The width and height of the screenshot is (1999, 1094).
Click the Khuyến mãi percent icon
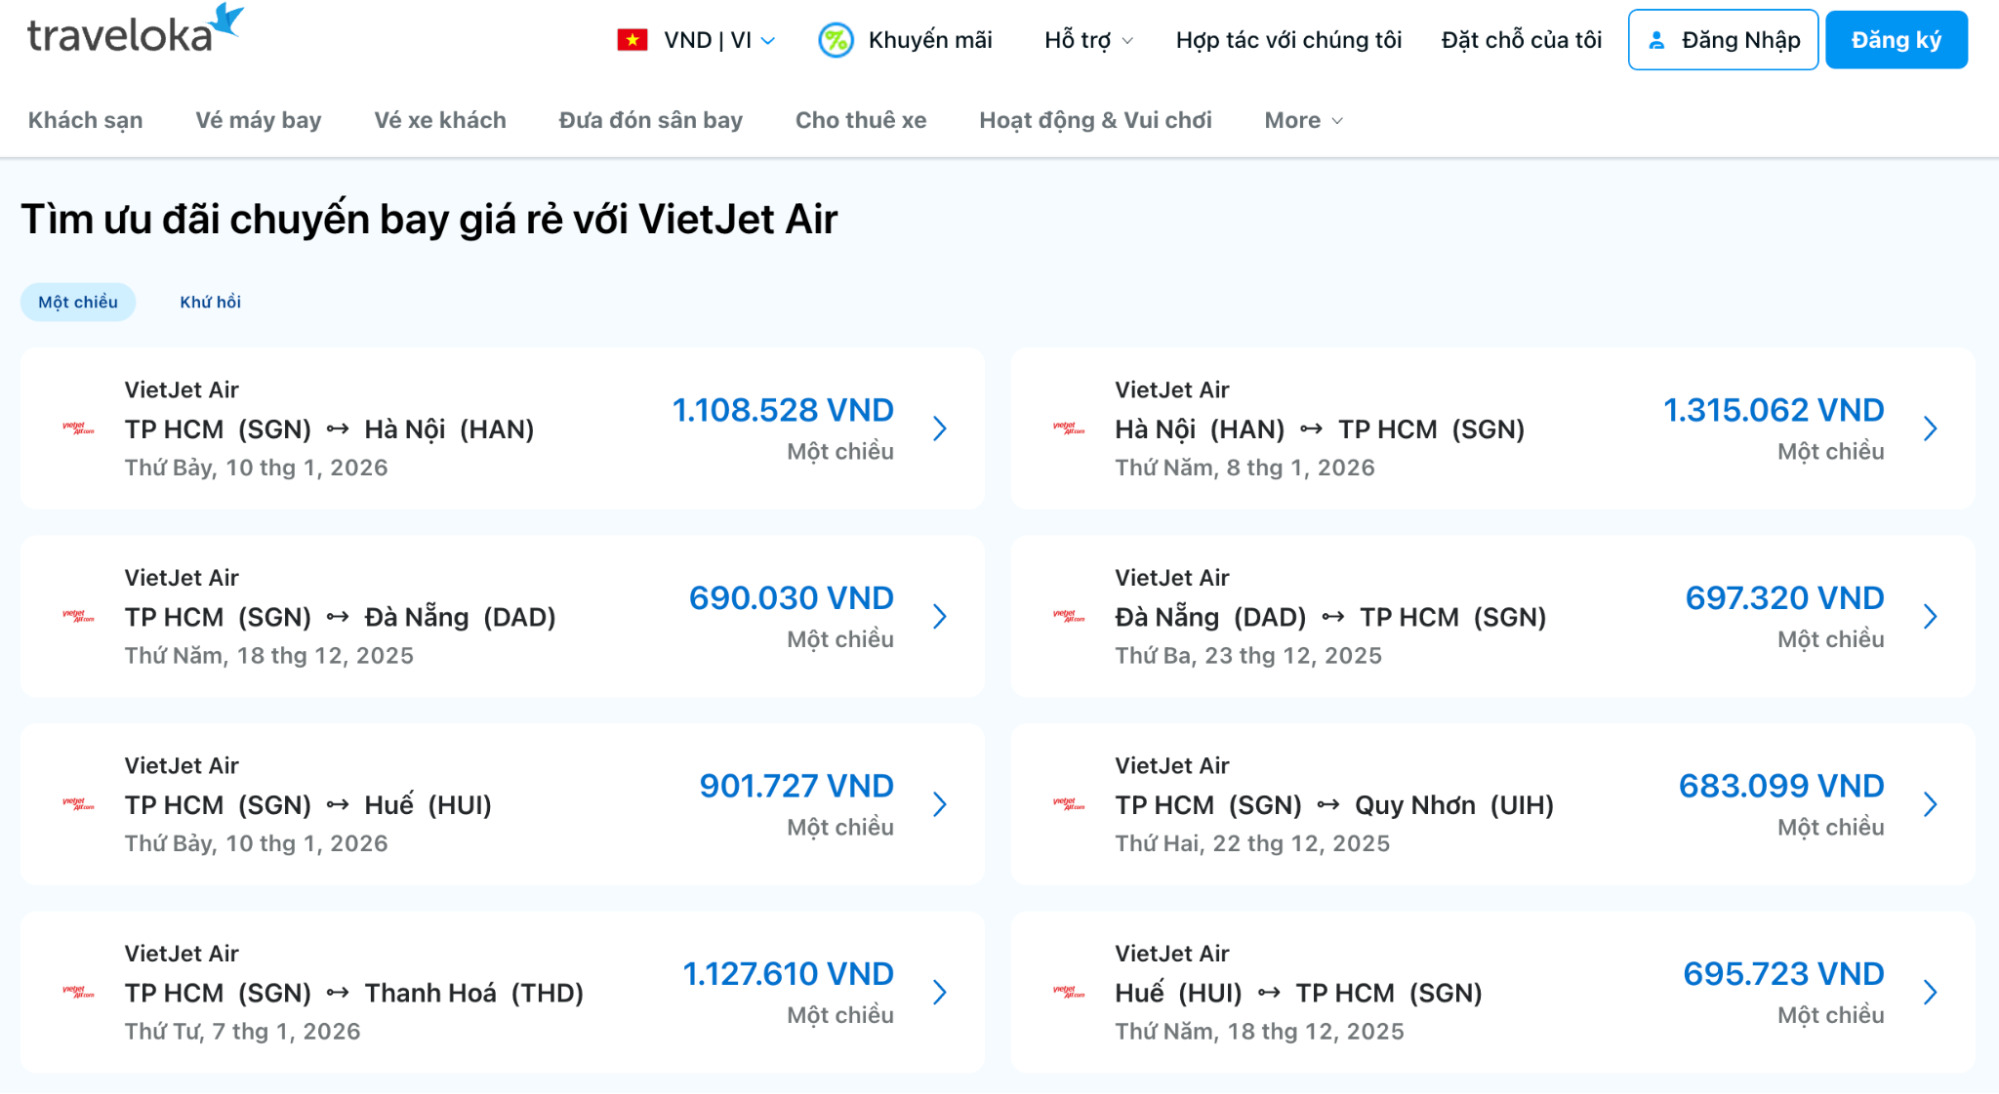pyautogui.click(x=835, y=40)
